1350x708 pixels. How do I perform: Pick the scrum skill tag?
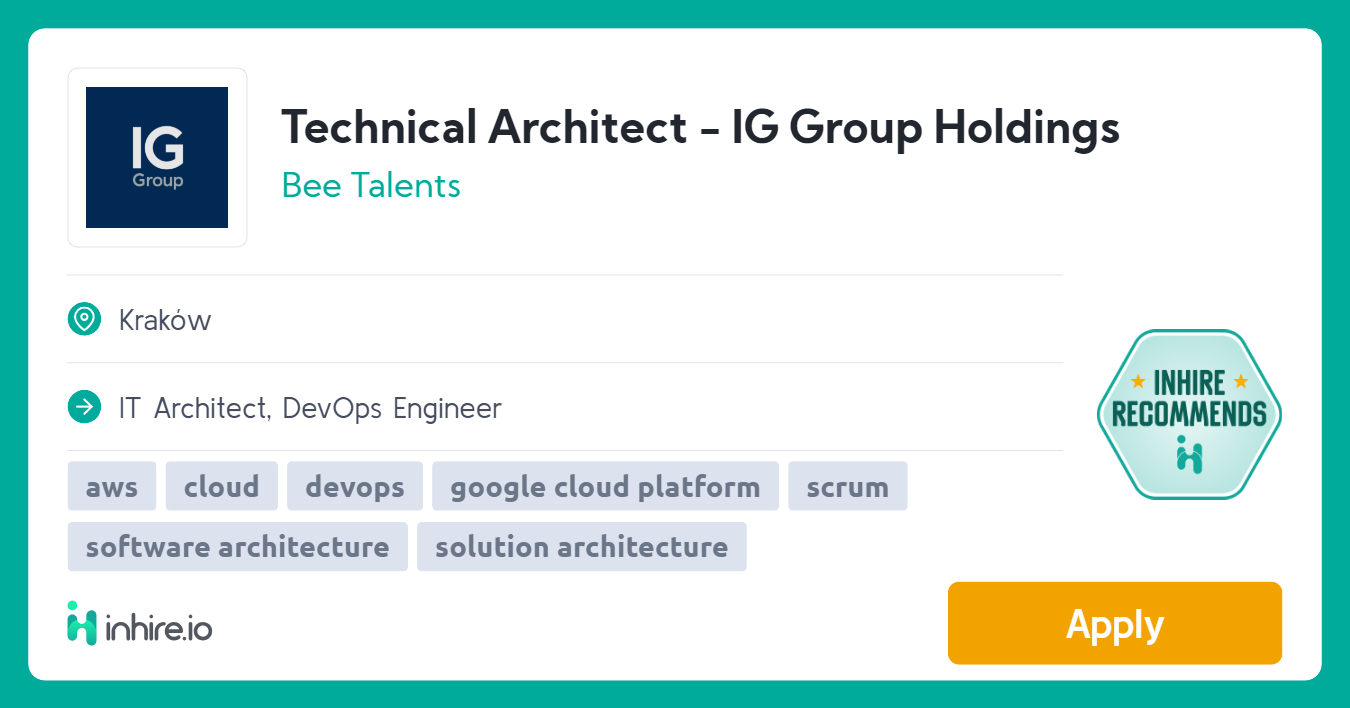pos(847,487)
